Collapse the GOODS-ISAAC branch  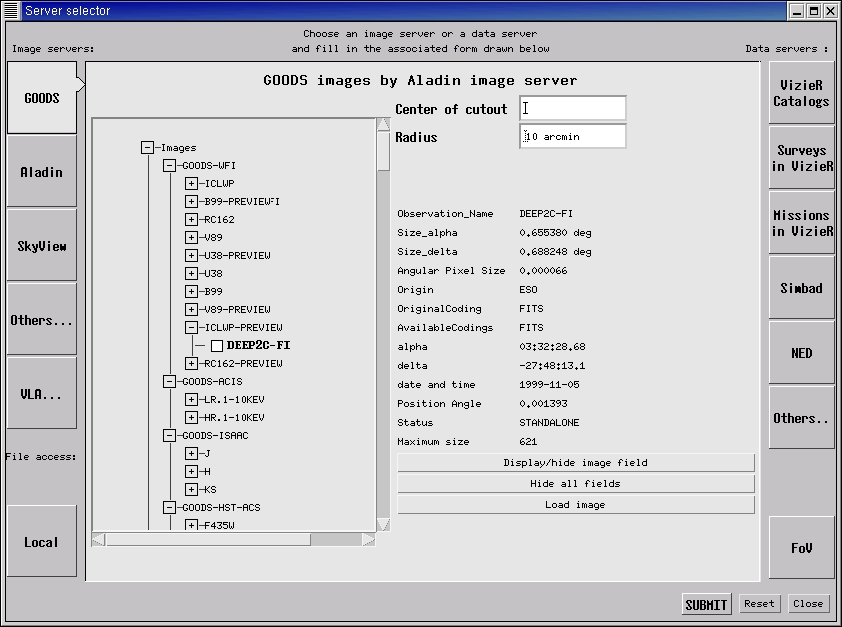pos(169,435)
